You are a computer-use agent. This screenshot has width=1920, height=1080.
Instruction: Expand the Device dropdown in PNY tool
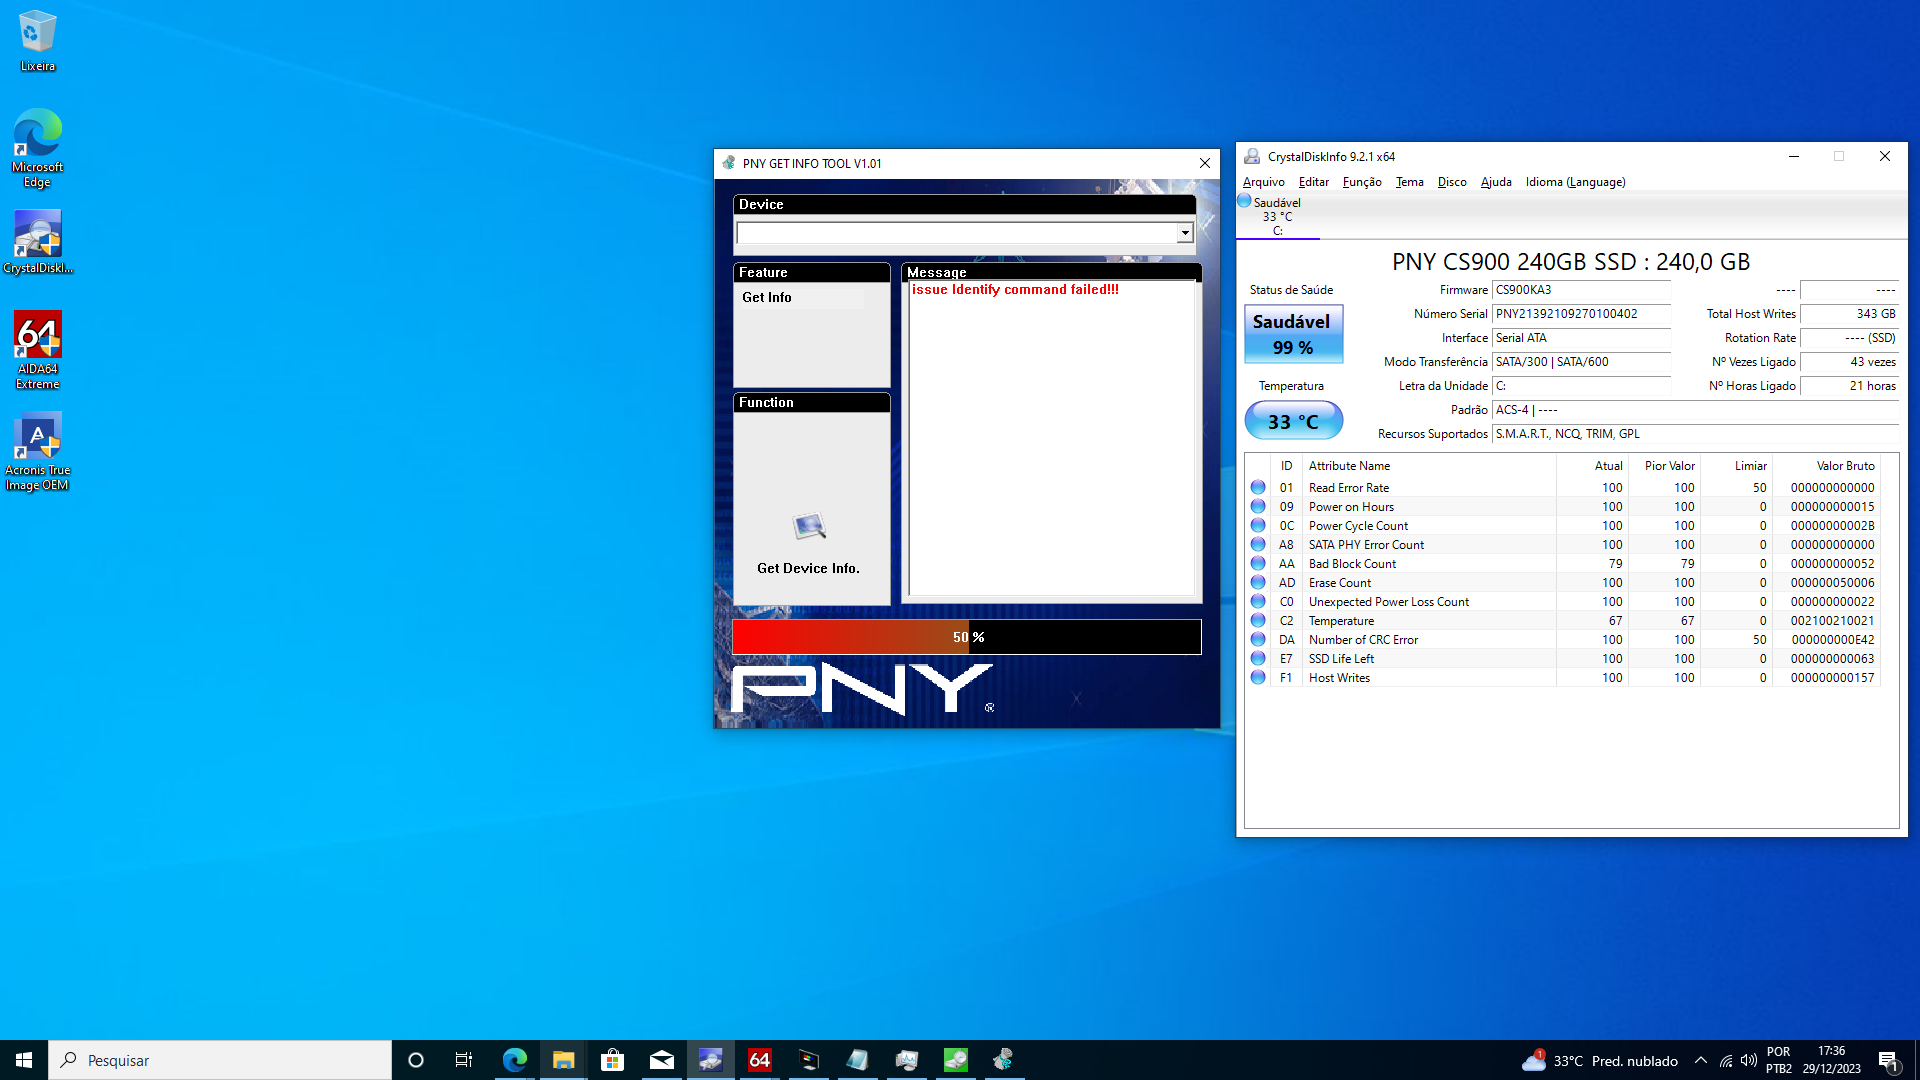(x=1185, y=233)
